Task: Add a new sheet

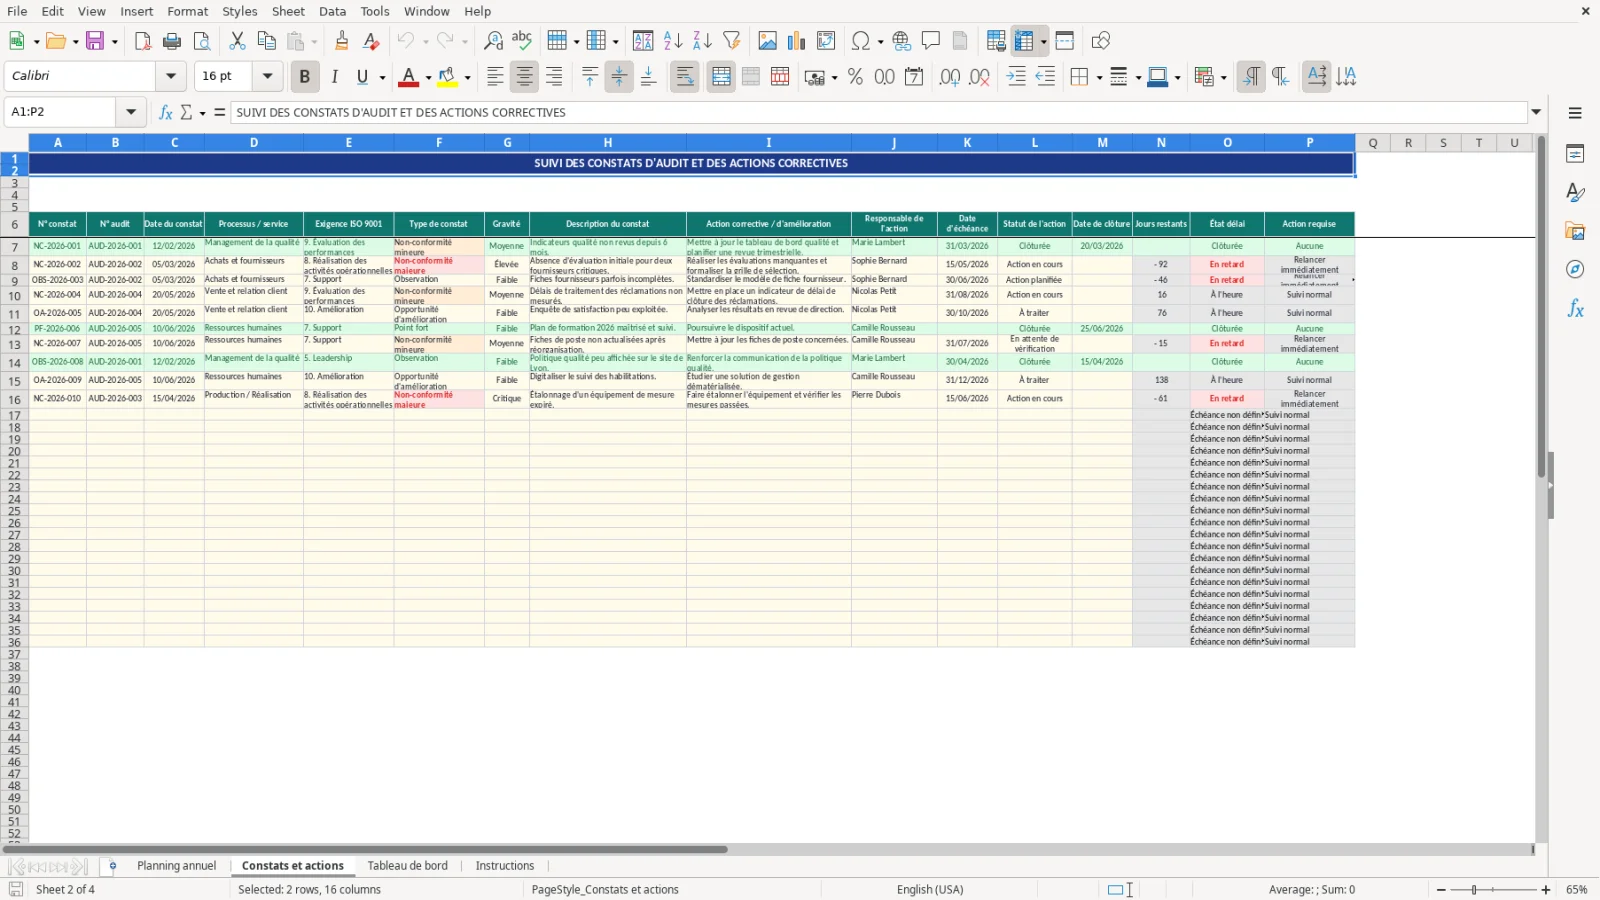Action: tap(112, 866)
